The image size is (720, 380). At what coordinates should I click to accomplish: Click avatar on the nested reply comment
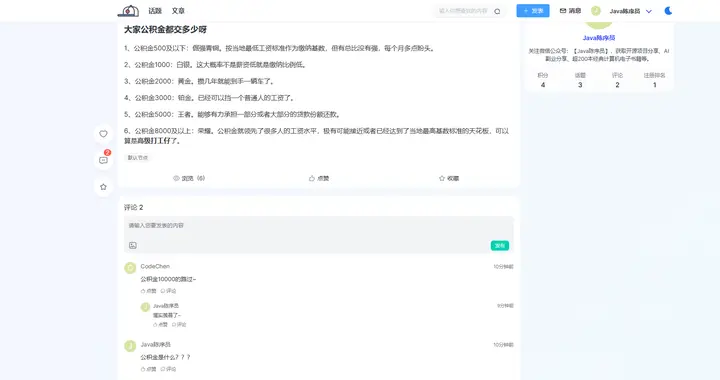point(145,307)
